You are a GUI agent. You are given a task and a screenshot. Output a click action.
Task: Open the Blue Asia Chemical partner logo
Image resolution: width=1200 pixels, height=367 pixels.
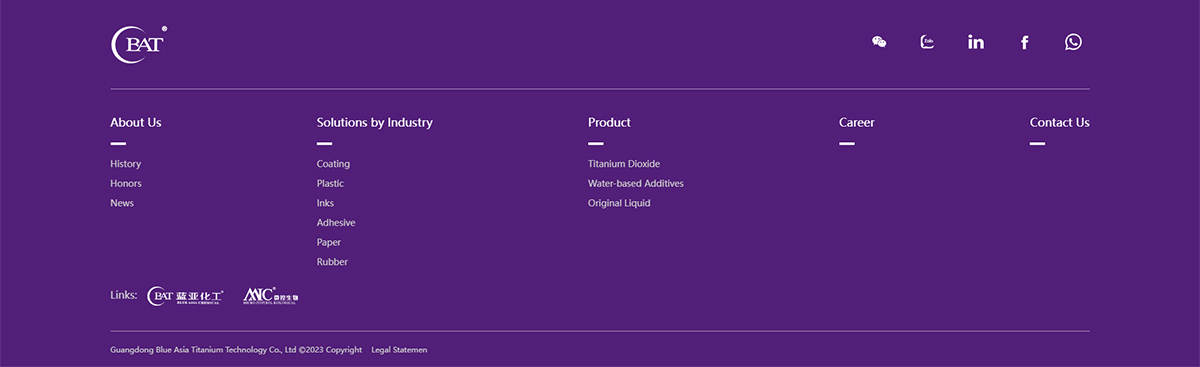(186, 296)
